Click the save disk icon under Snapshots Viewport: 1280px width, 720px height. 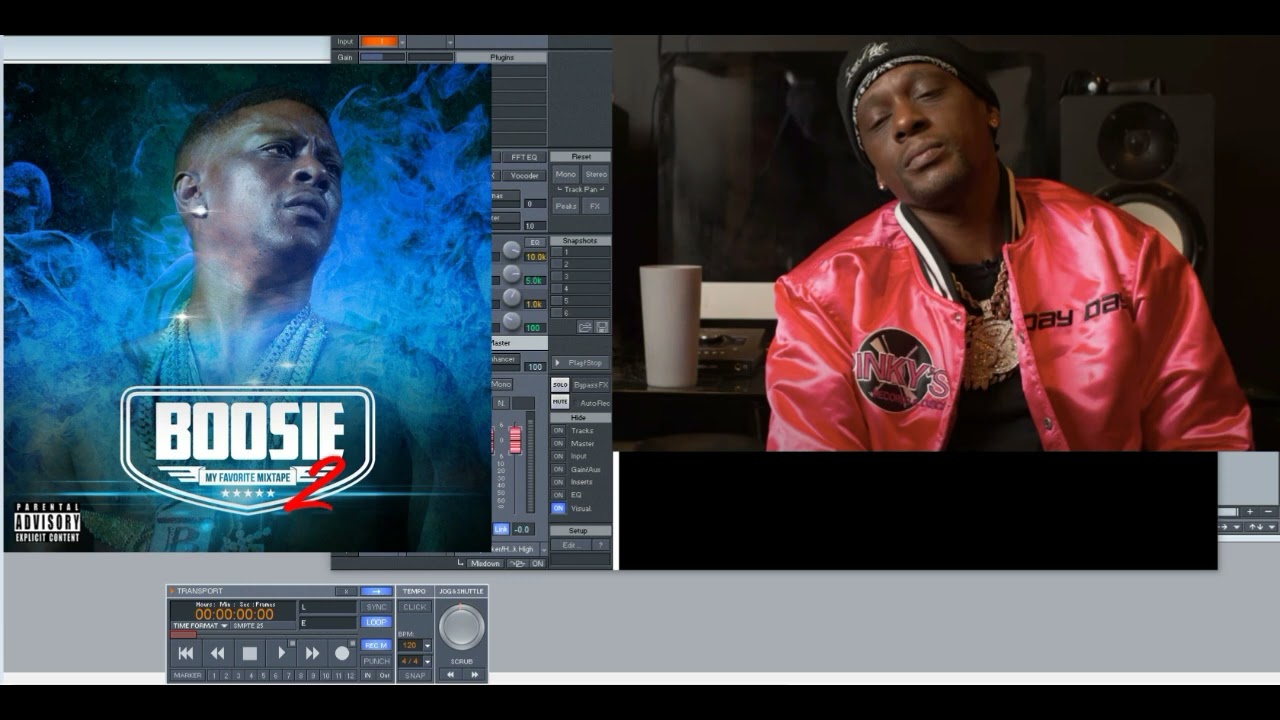602,327
